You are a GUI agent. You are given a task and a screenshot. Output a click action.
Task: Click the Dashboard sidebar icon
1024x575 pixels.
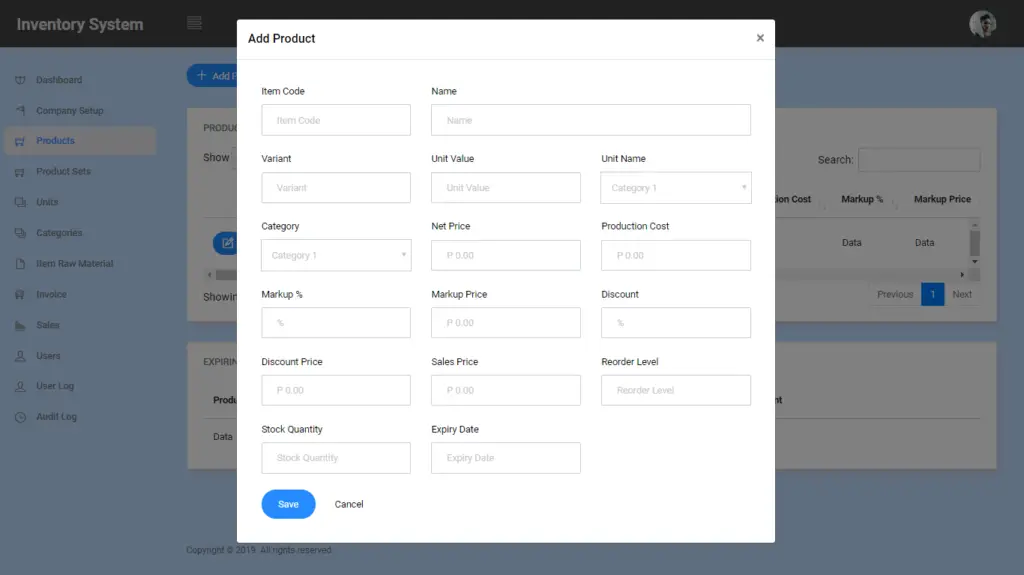click(20, 80)
